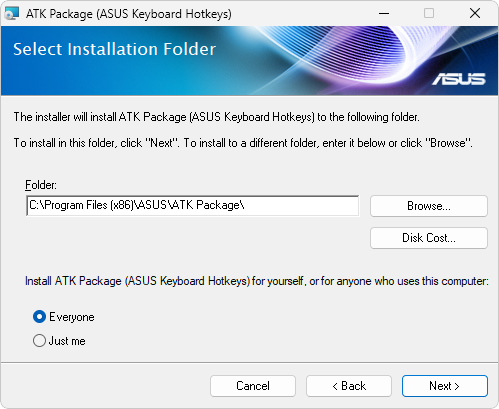This screenshot has width=499, height=409.
Task: Click into the Folder path input field
Action: (193, 205)
